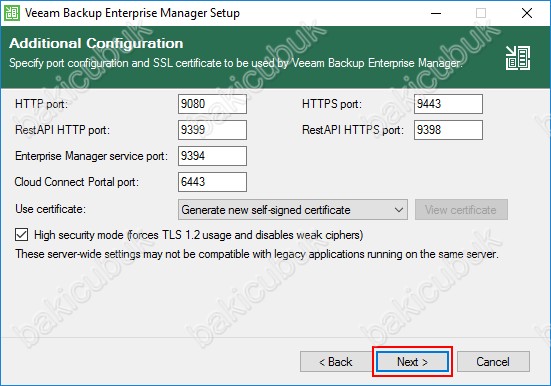This screenshot has height=386, width=551.
Task: Click the 'Use certificate:' label
Action: tap(50, 209)
